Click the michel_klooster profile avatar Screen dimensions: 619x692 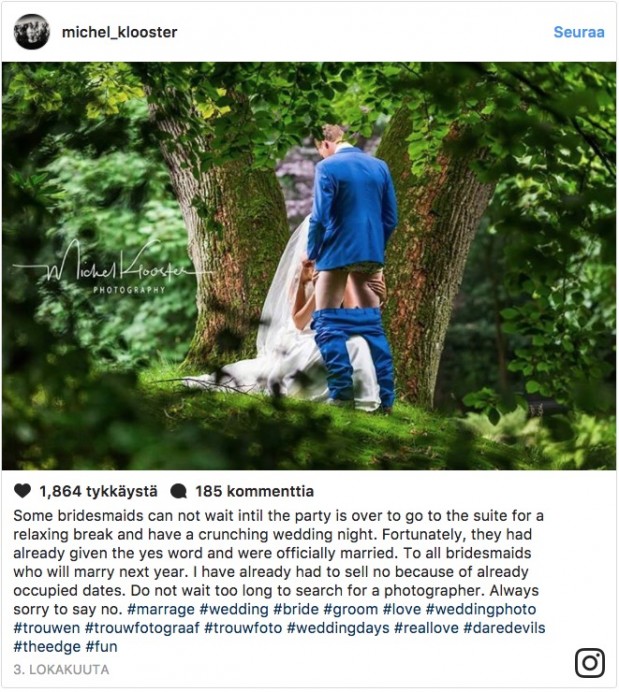[x=31, y=32]
